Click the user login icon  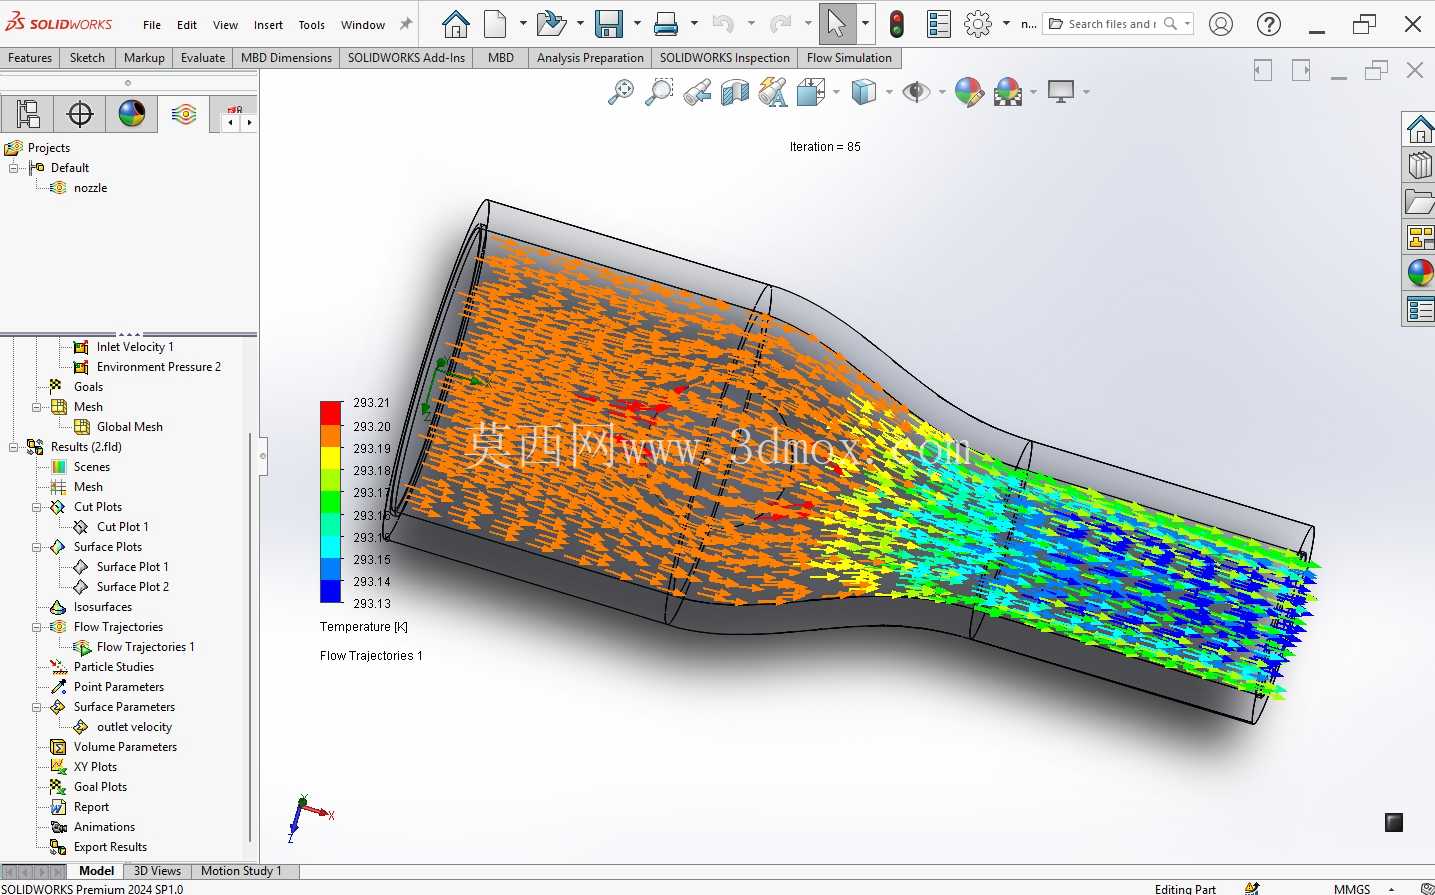[1221, 24]
